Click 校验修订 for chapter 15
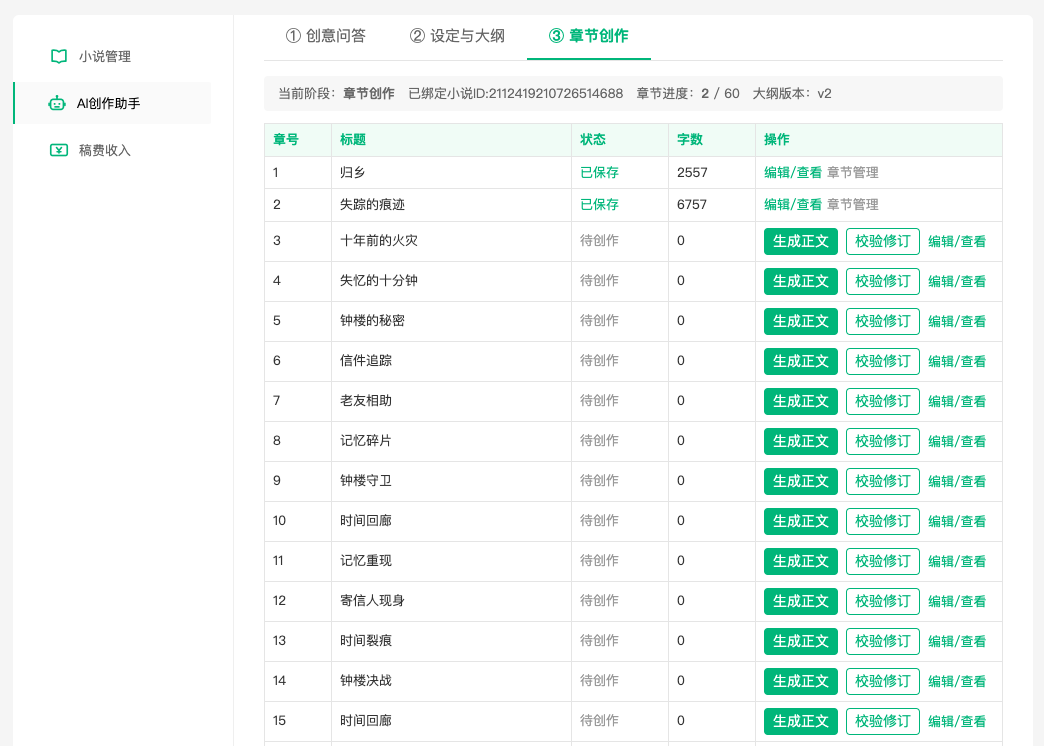Image resolution: width=1044 pixels, height=746 pixels. (882, 721)
